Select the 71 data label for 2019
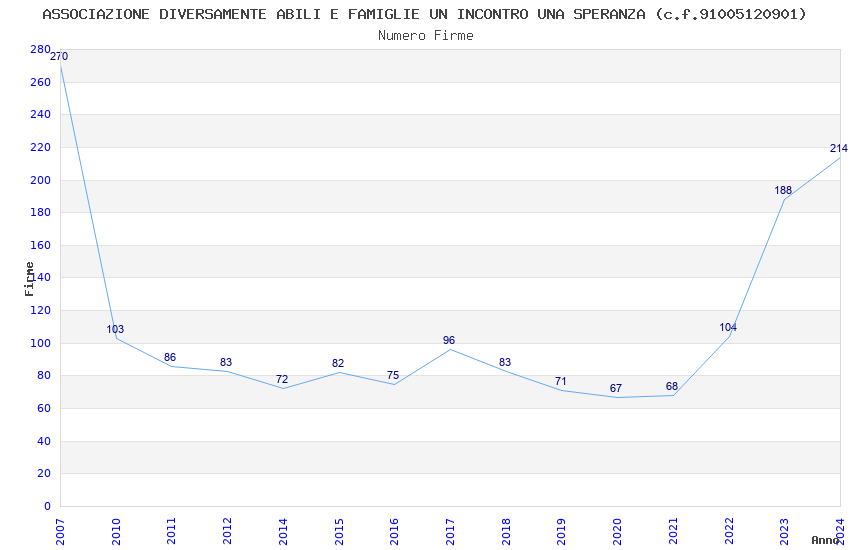The image size is (850, 550). [561, 381]
